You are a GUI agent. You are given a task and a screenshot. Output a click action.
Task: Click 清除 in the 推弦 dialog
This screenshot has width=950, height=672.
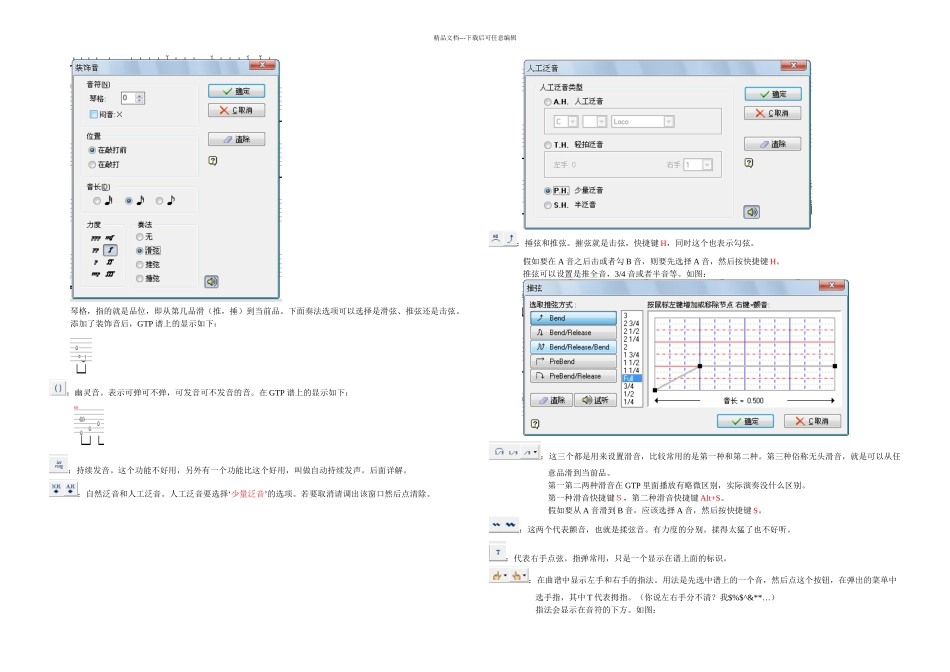[x=551, y=401]
